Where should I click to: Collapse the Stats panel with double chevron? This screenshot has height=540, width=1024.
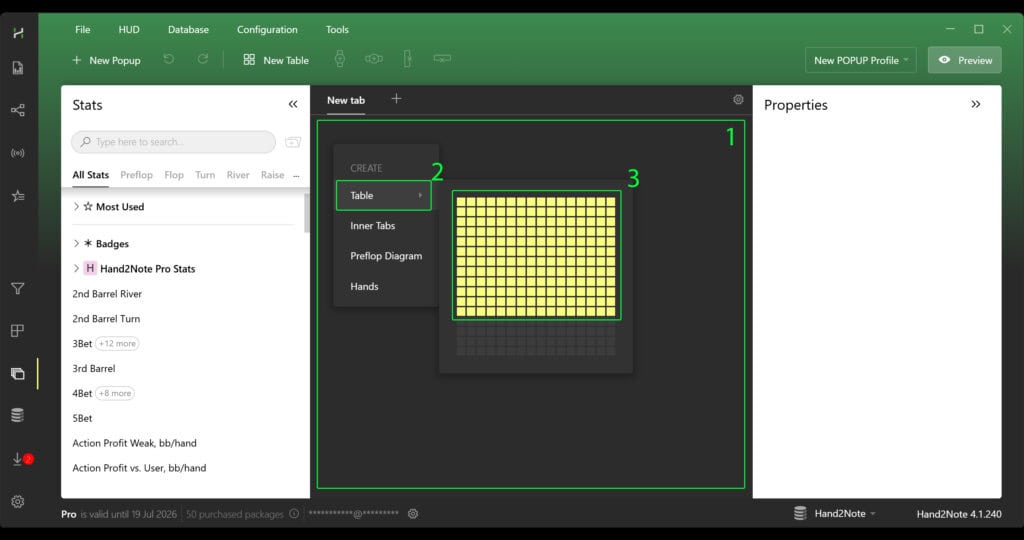click(x=293, y=105)
